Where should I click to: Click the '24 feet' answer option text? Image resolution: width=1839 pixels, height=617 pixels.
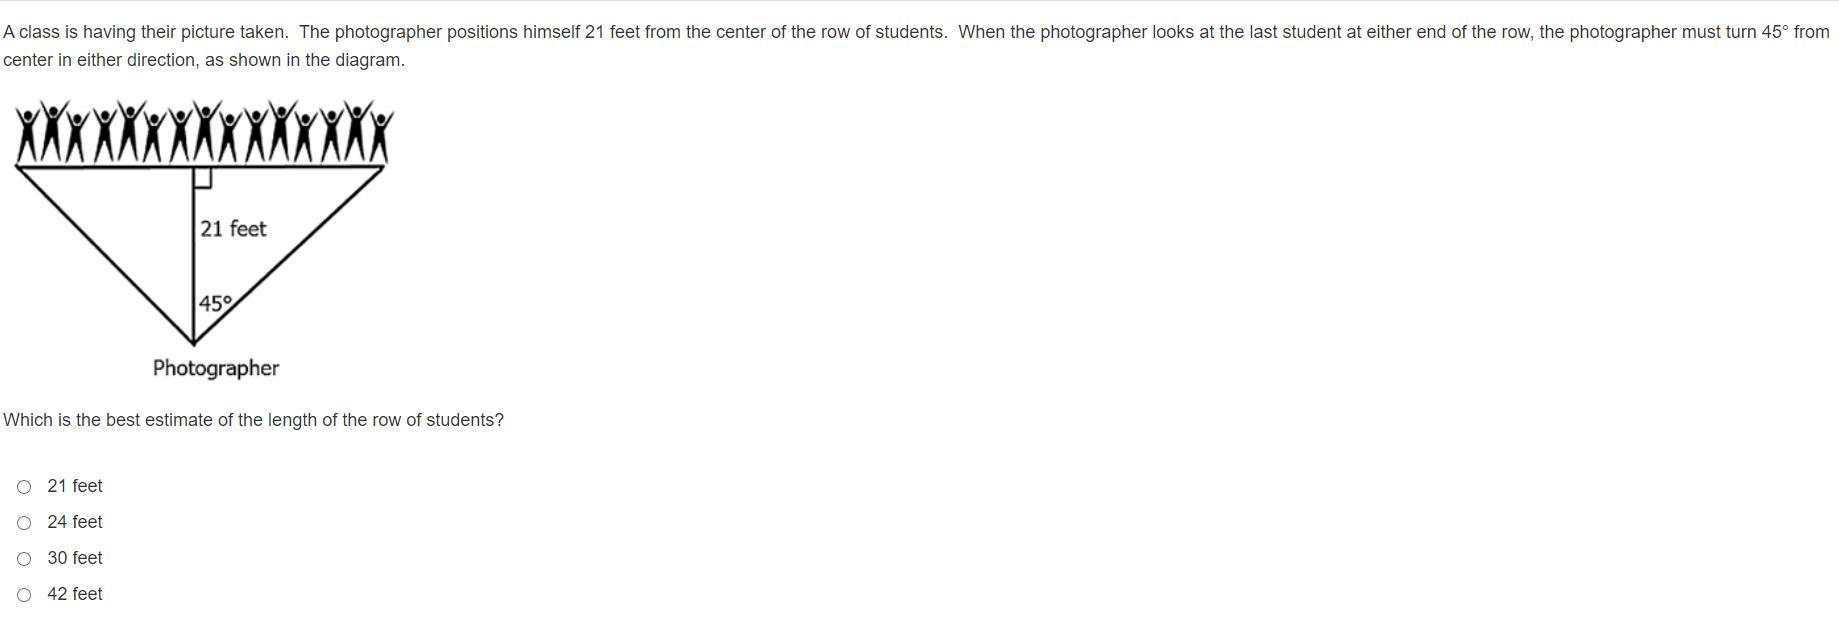tap(75, 522)
